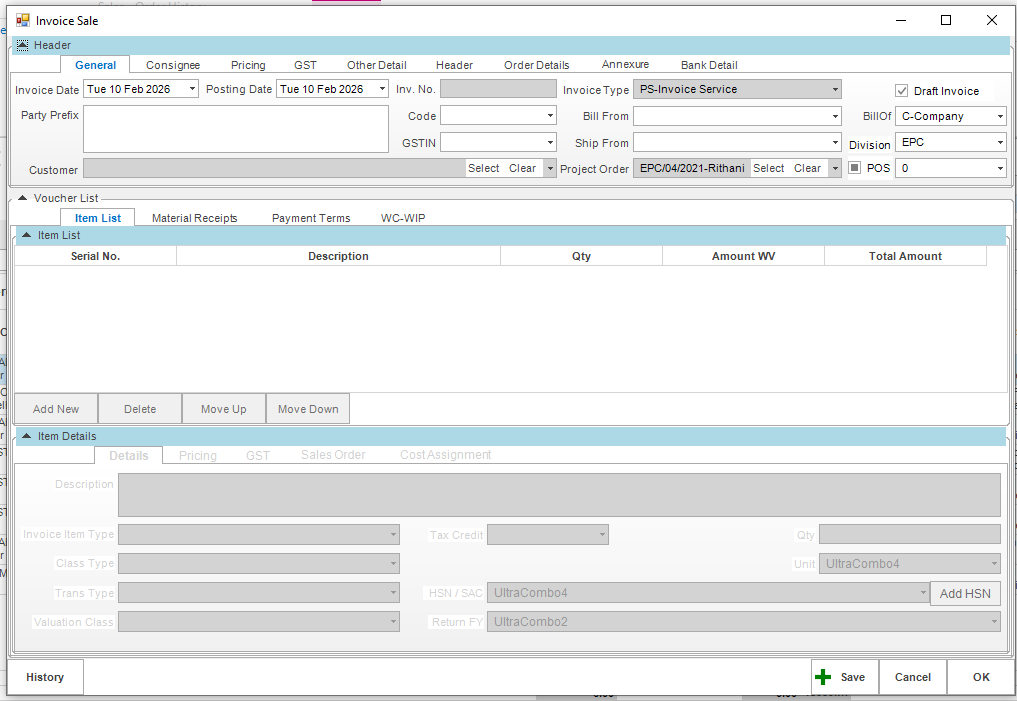Collapse the Item Details panel

click(x=26, y=436)
